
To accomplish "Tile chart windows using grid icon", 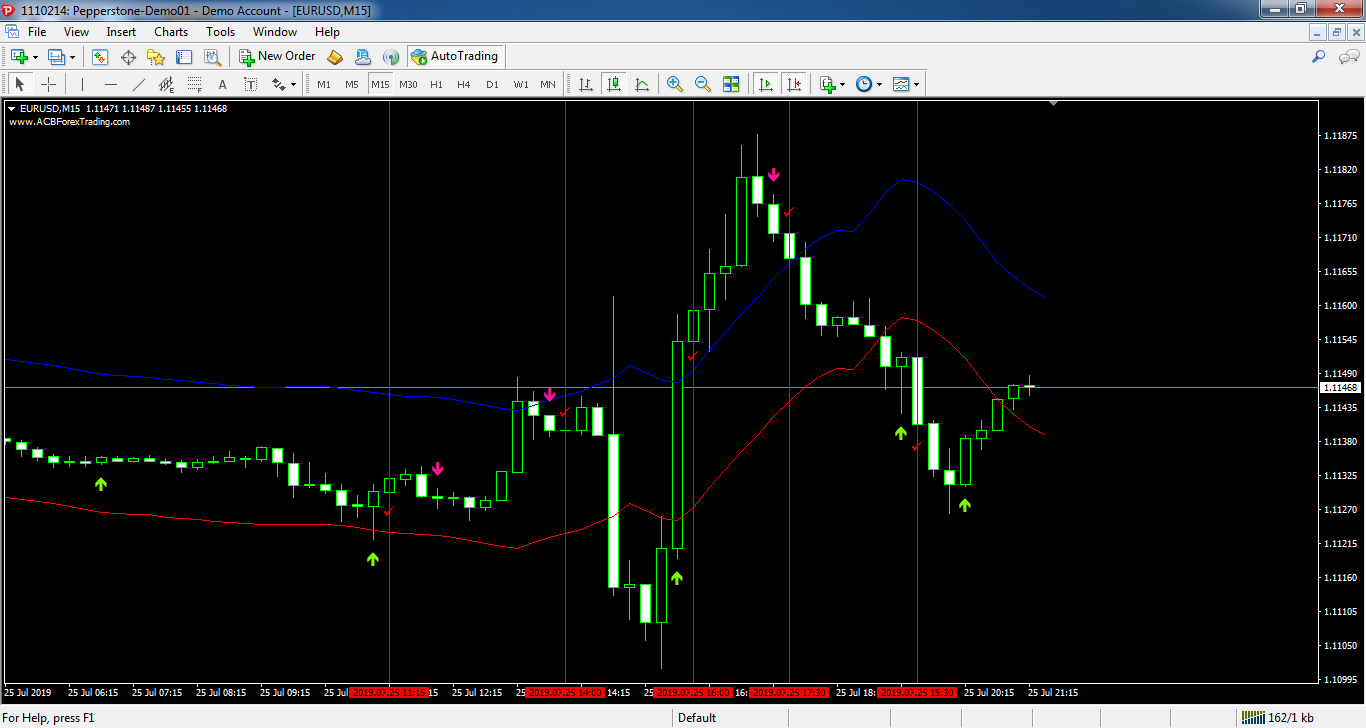I will click(731, 85).
